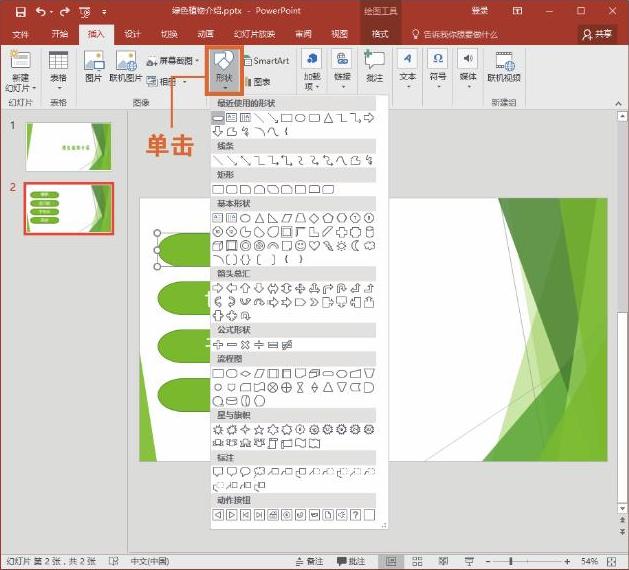Choose the moon shape in Basic Shapes

pyautogui.click(x=355, y=245)
